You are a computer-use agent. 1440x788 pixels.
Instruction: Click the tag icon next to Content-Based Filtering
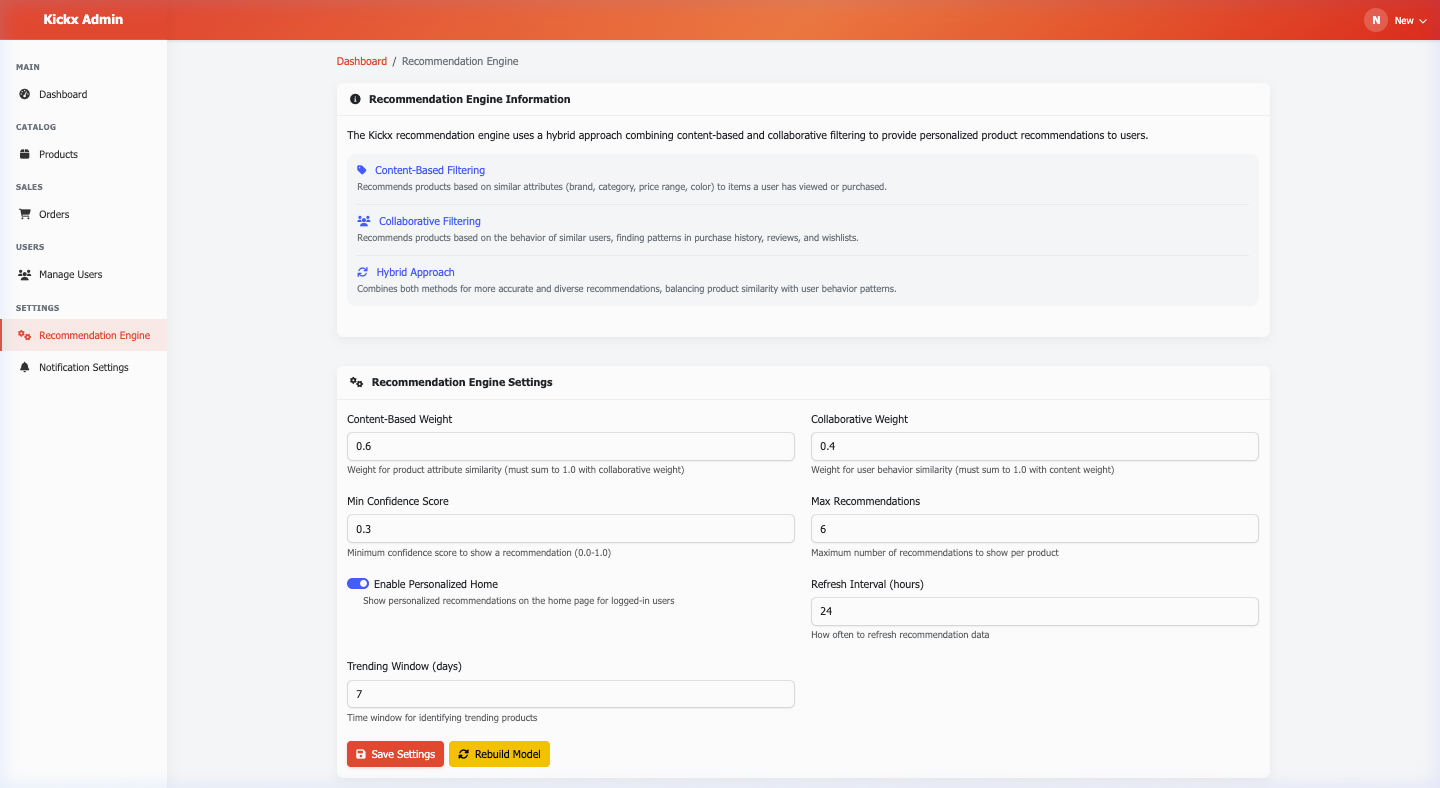(362, 170)
